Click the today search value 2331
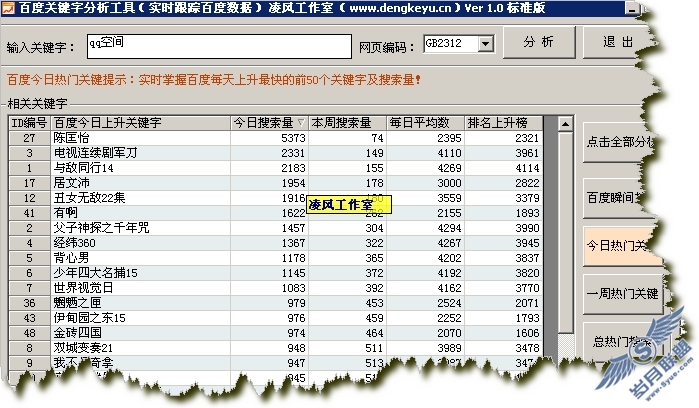699x408 pixels. [293, 153]
